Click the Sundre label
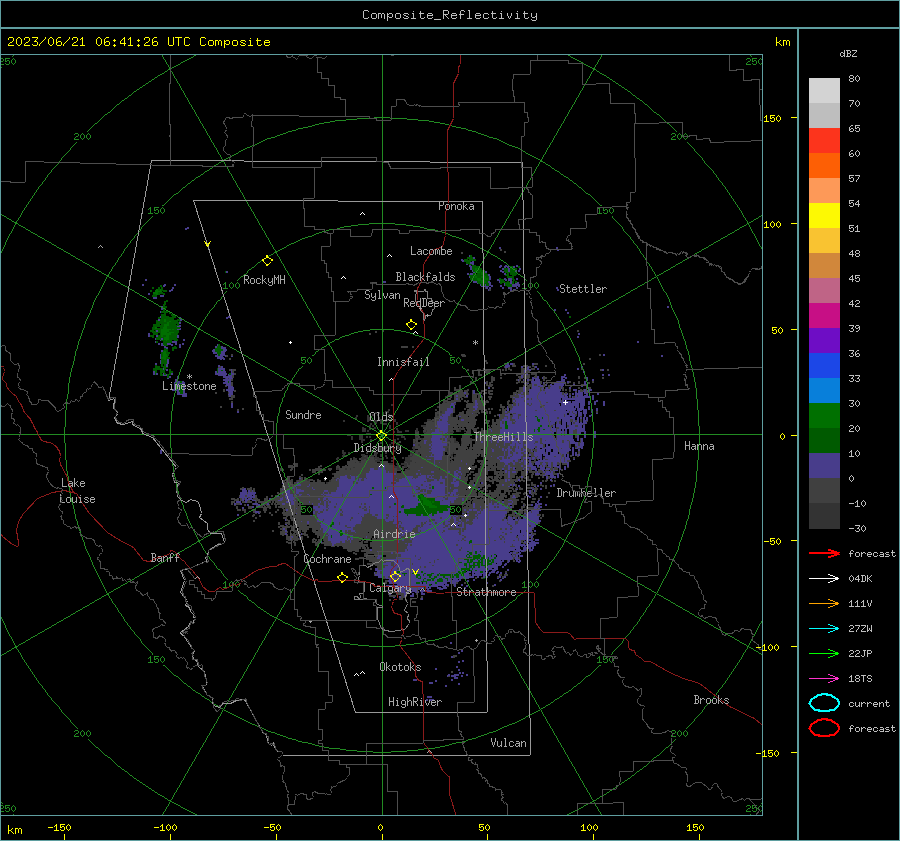 pos(303,414)
